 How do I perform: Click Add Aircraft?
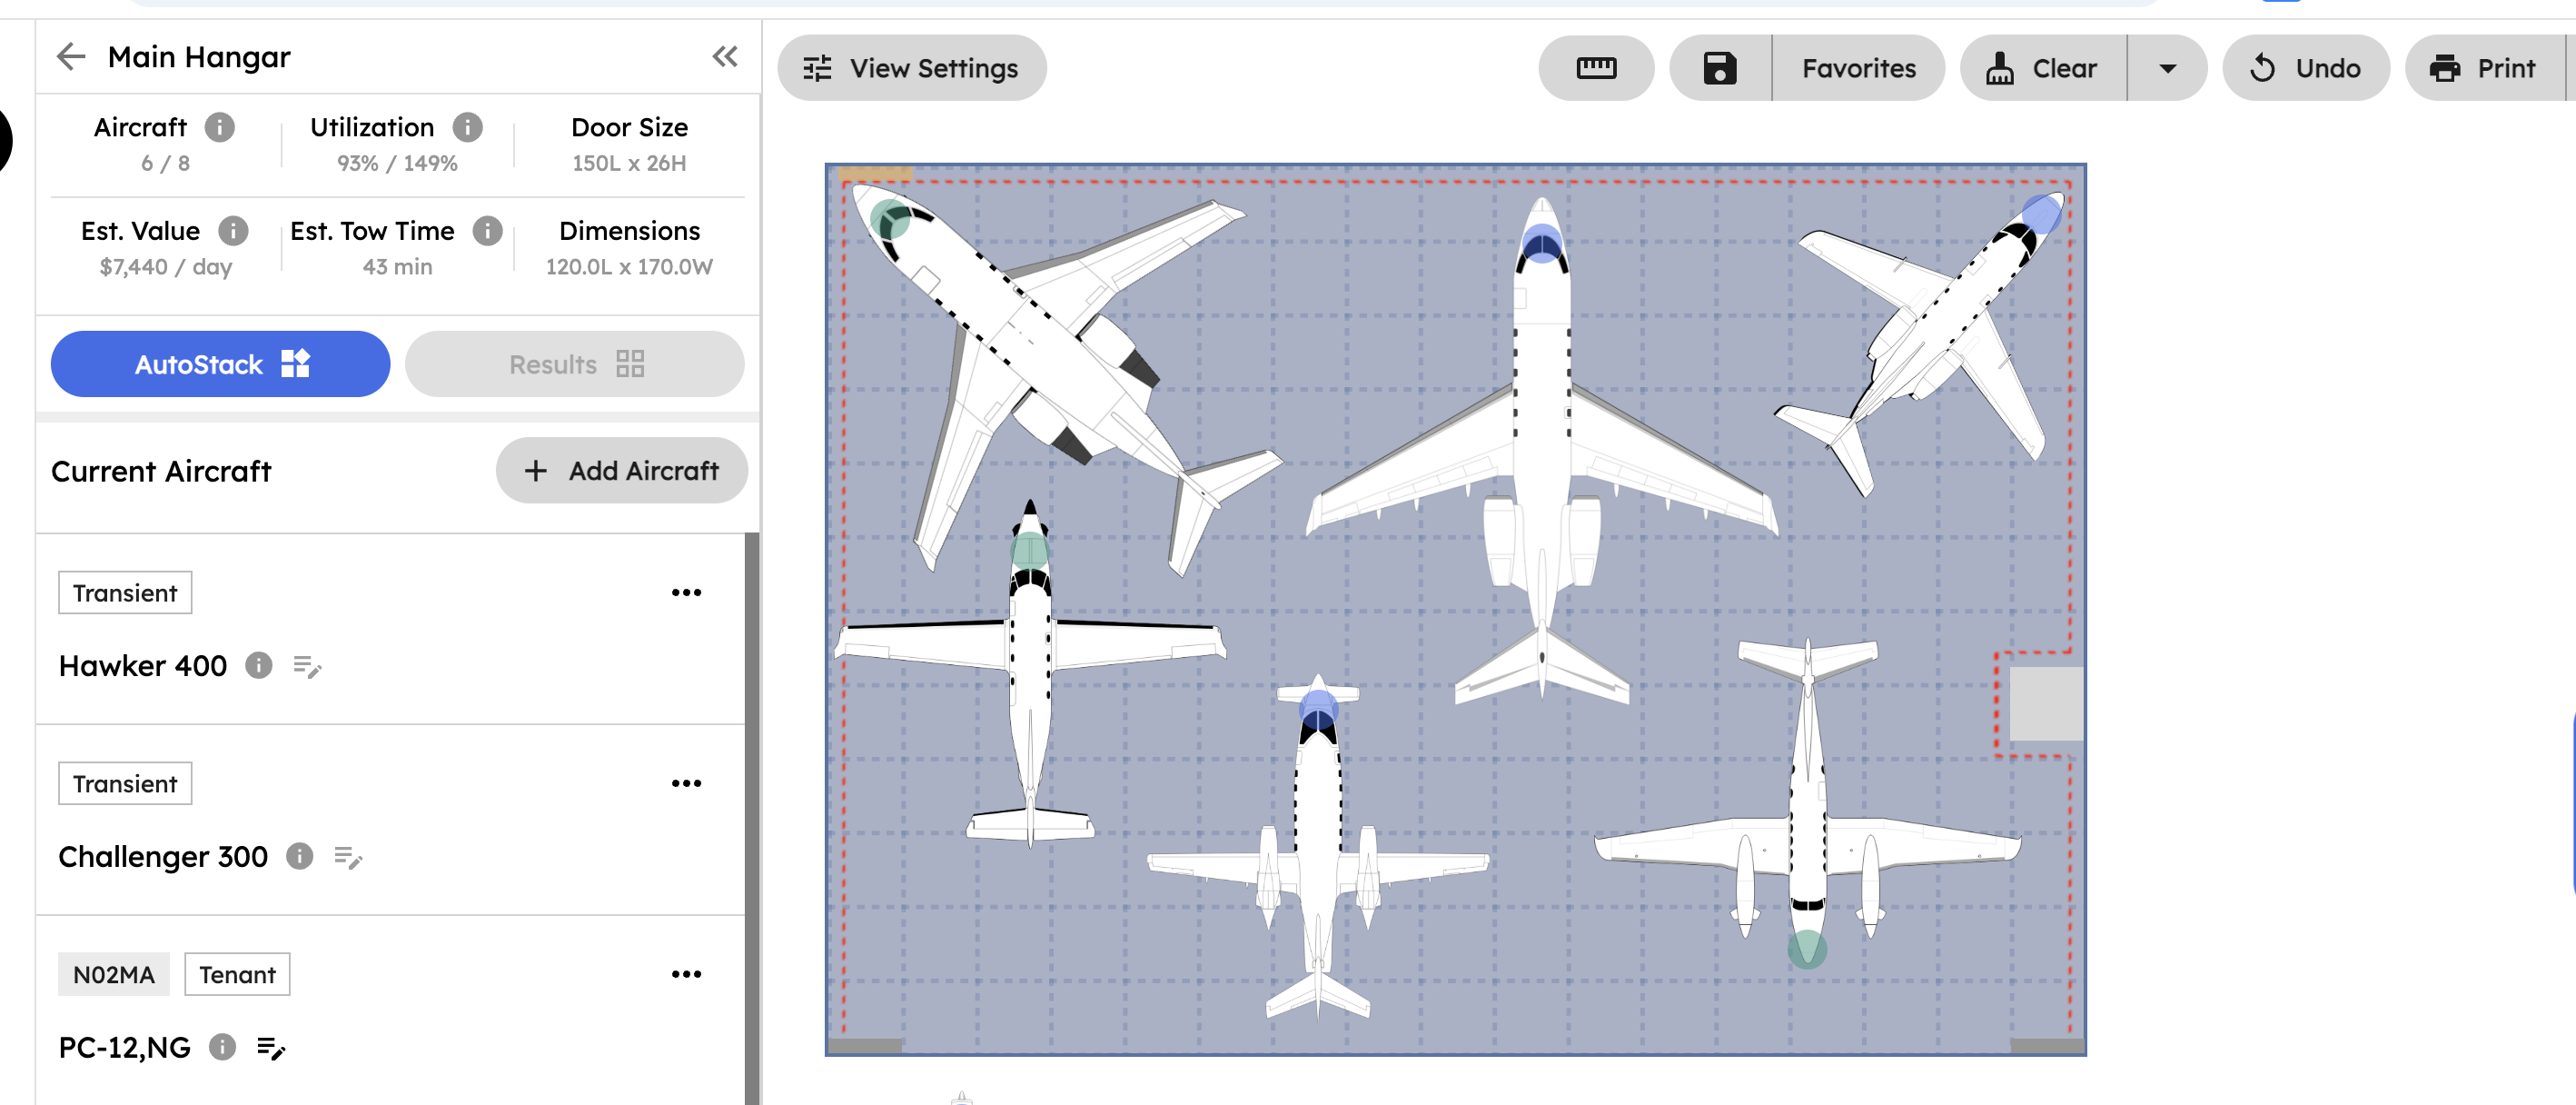[x=621, y=470]
